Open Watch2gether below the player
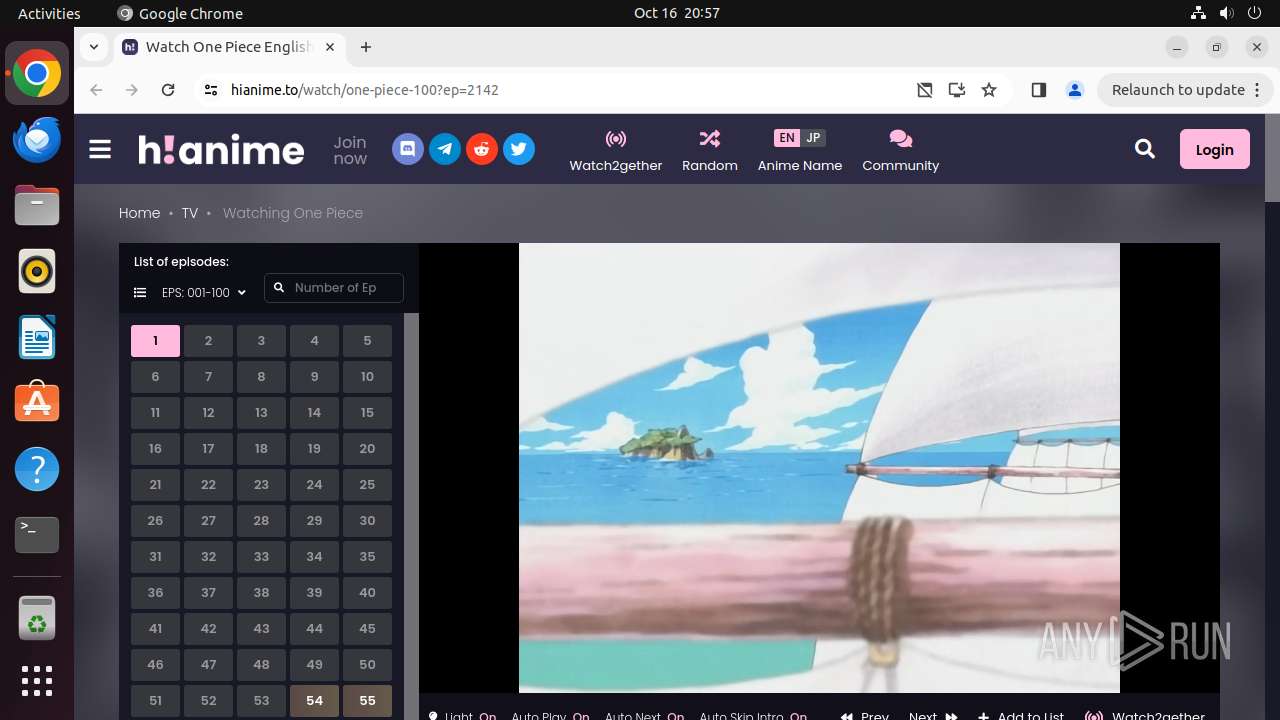 pyautogui.click(x=1145, y=716)
